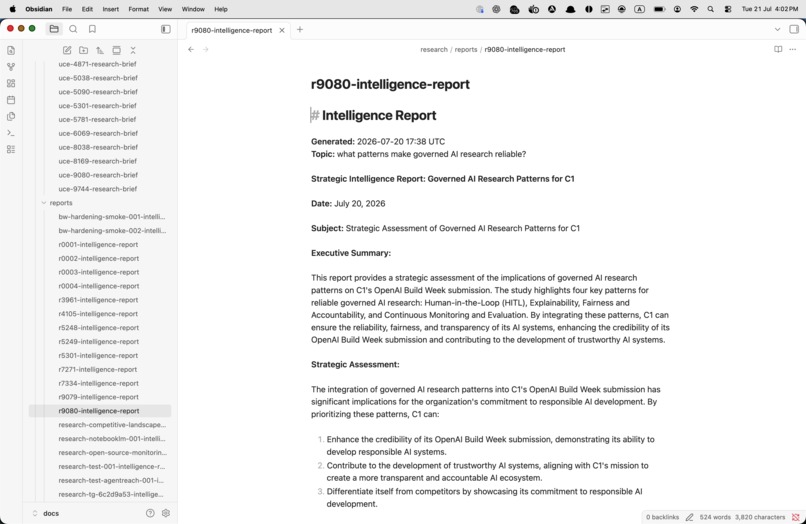Screen dimensions: 806x524
Task: Open r7334-intelligence-report note
Action: click(98, 383)
